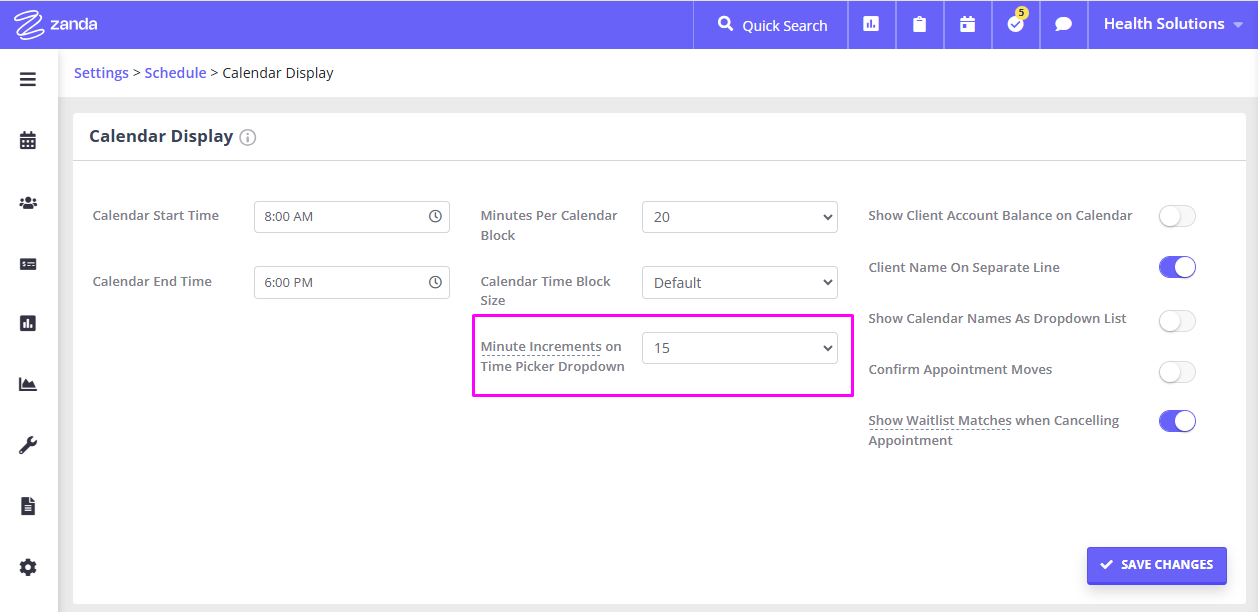The width and height of the screenshot is (1258, 612).
Task: Click SAVE CHANGES
Action: point(1156,565)
